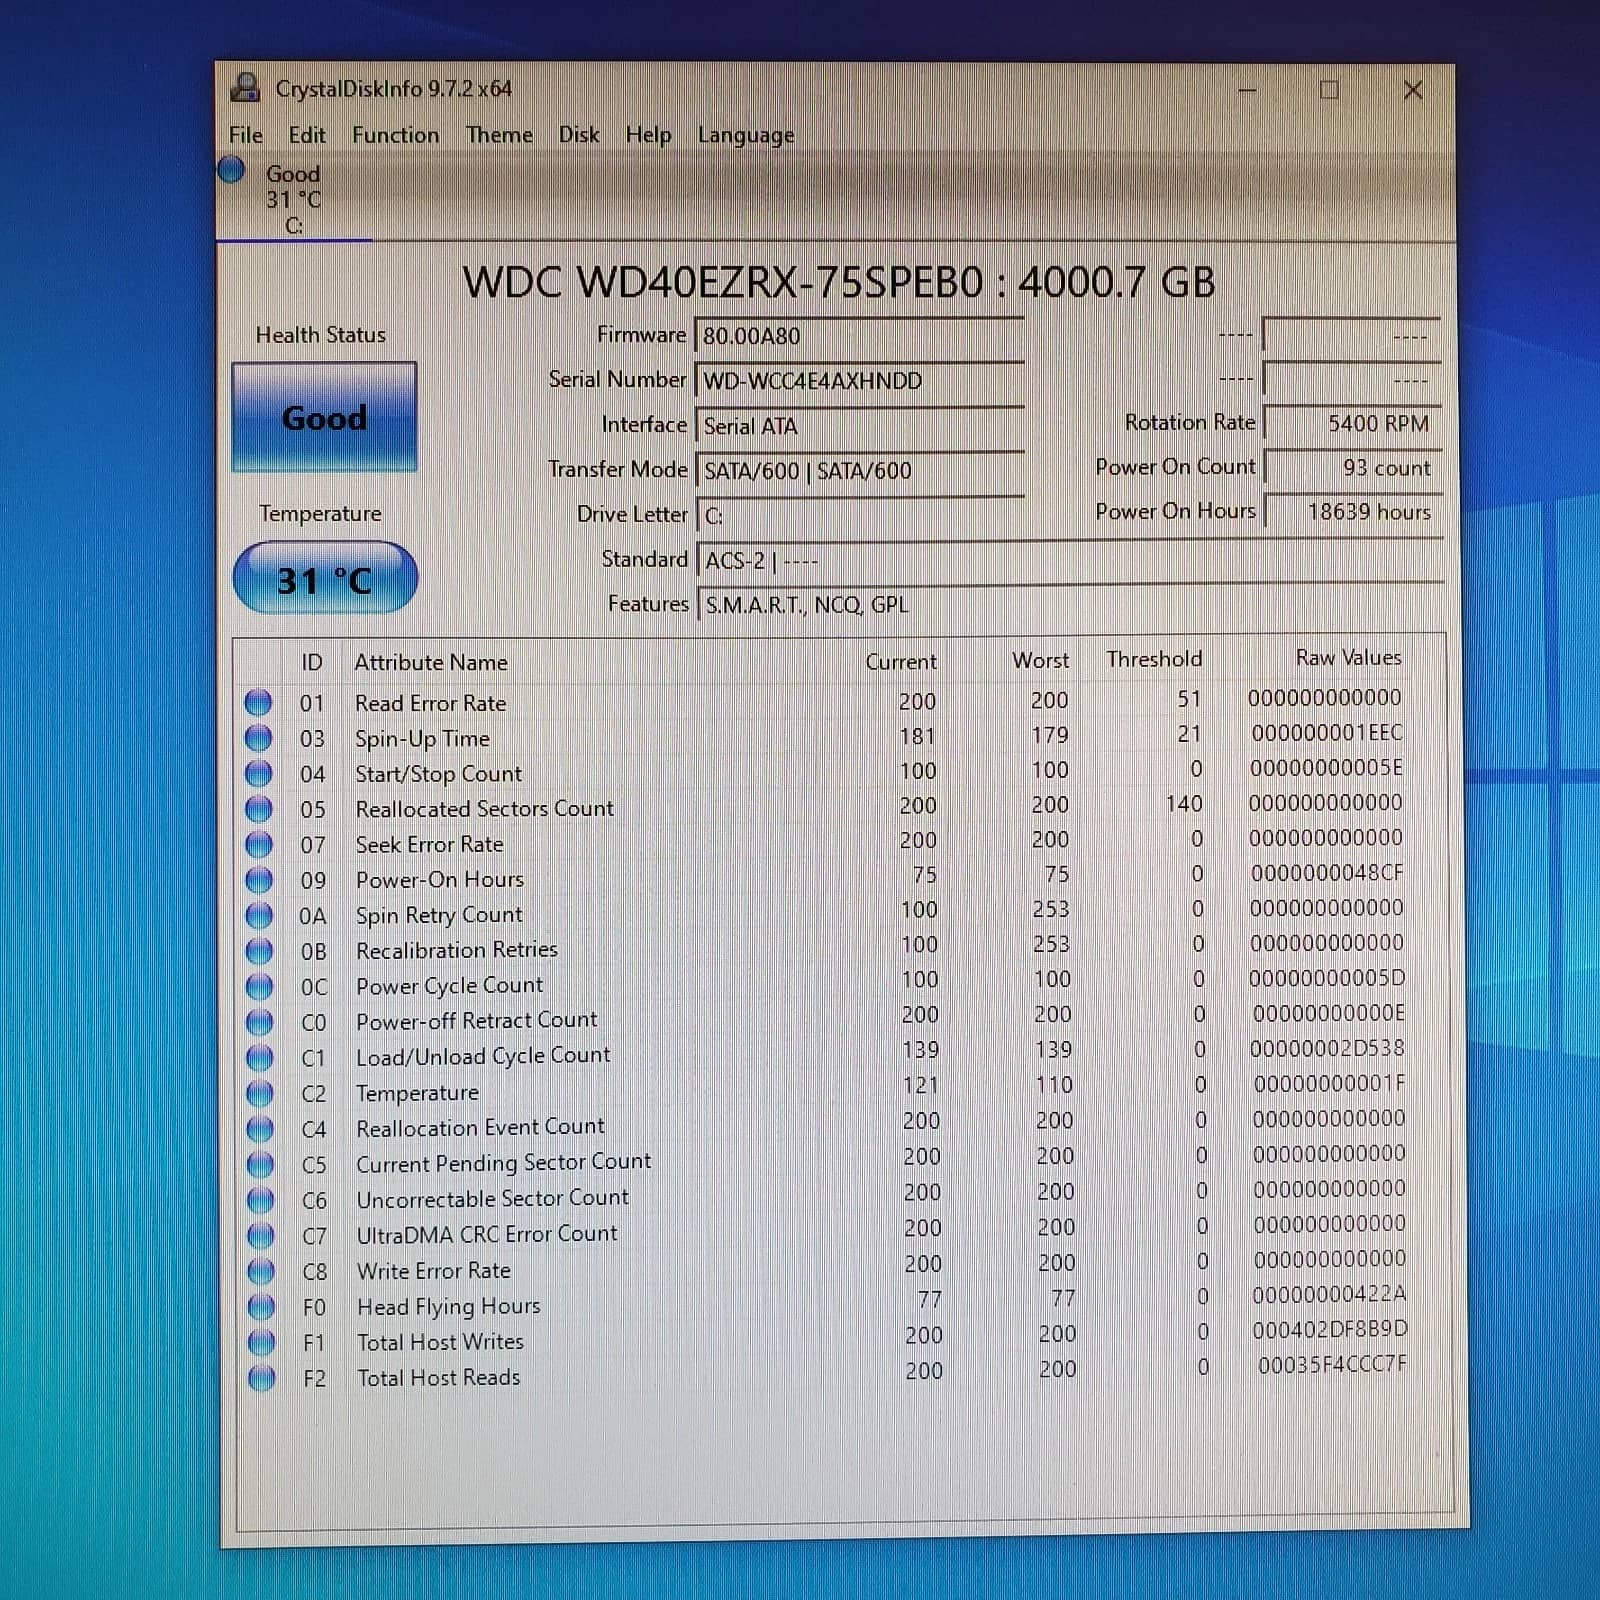1600x1600 pixels.
Task: Click status orb for Write Error Rate
Action: [261, 1271]
